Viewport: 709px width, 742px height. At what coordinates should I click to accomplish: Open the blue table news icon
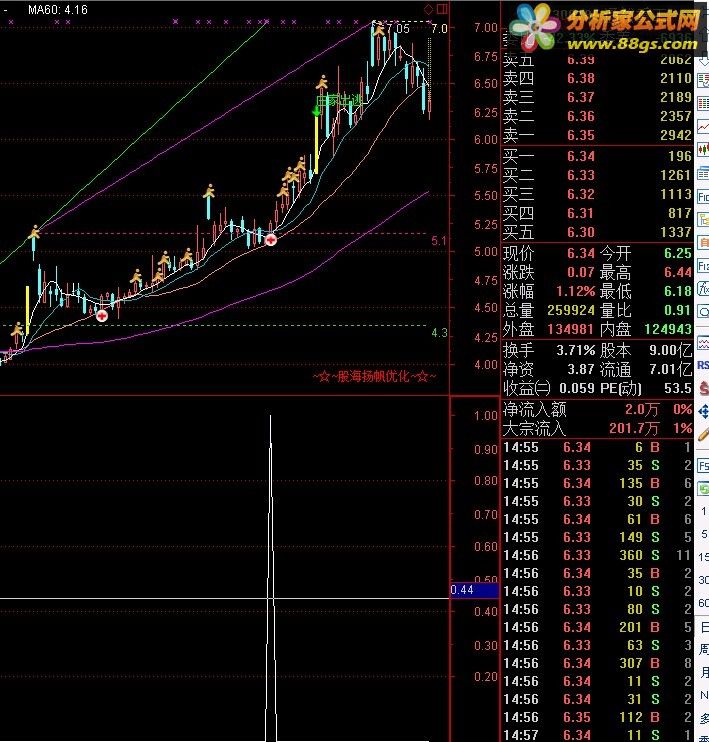coord(703,173)
